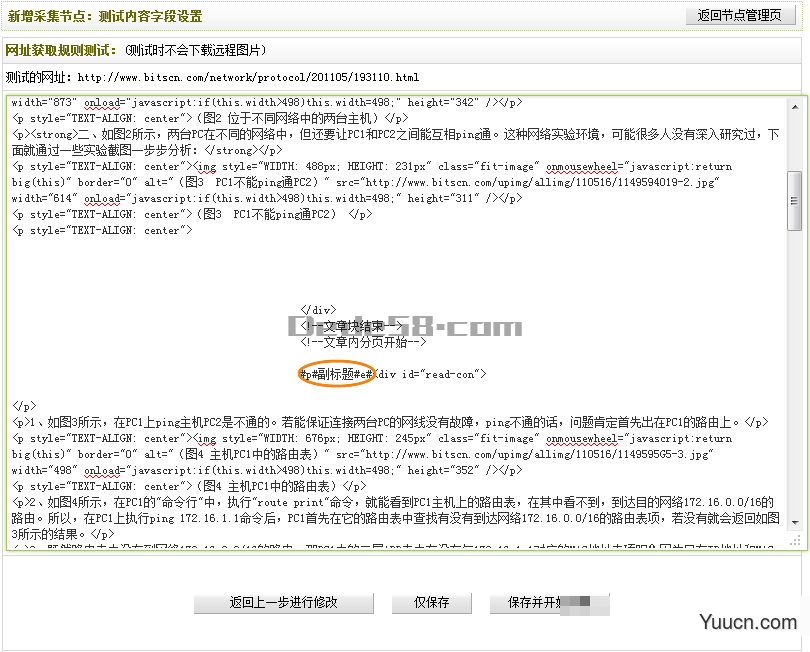Click the textarea scrollbar up arrow
The image size is (810, 652).
coord(795,107)
